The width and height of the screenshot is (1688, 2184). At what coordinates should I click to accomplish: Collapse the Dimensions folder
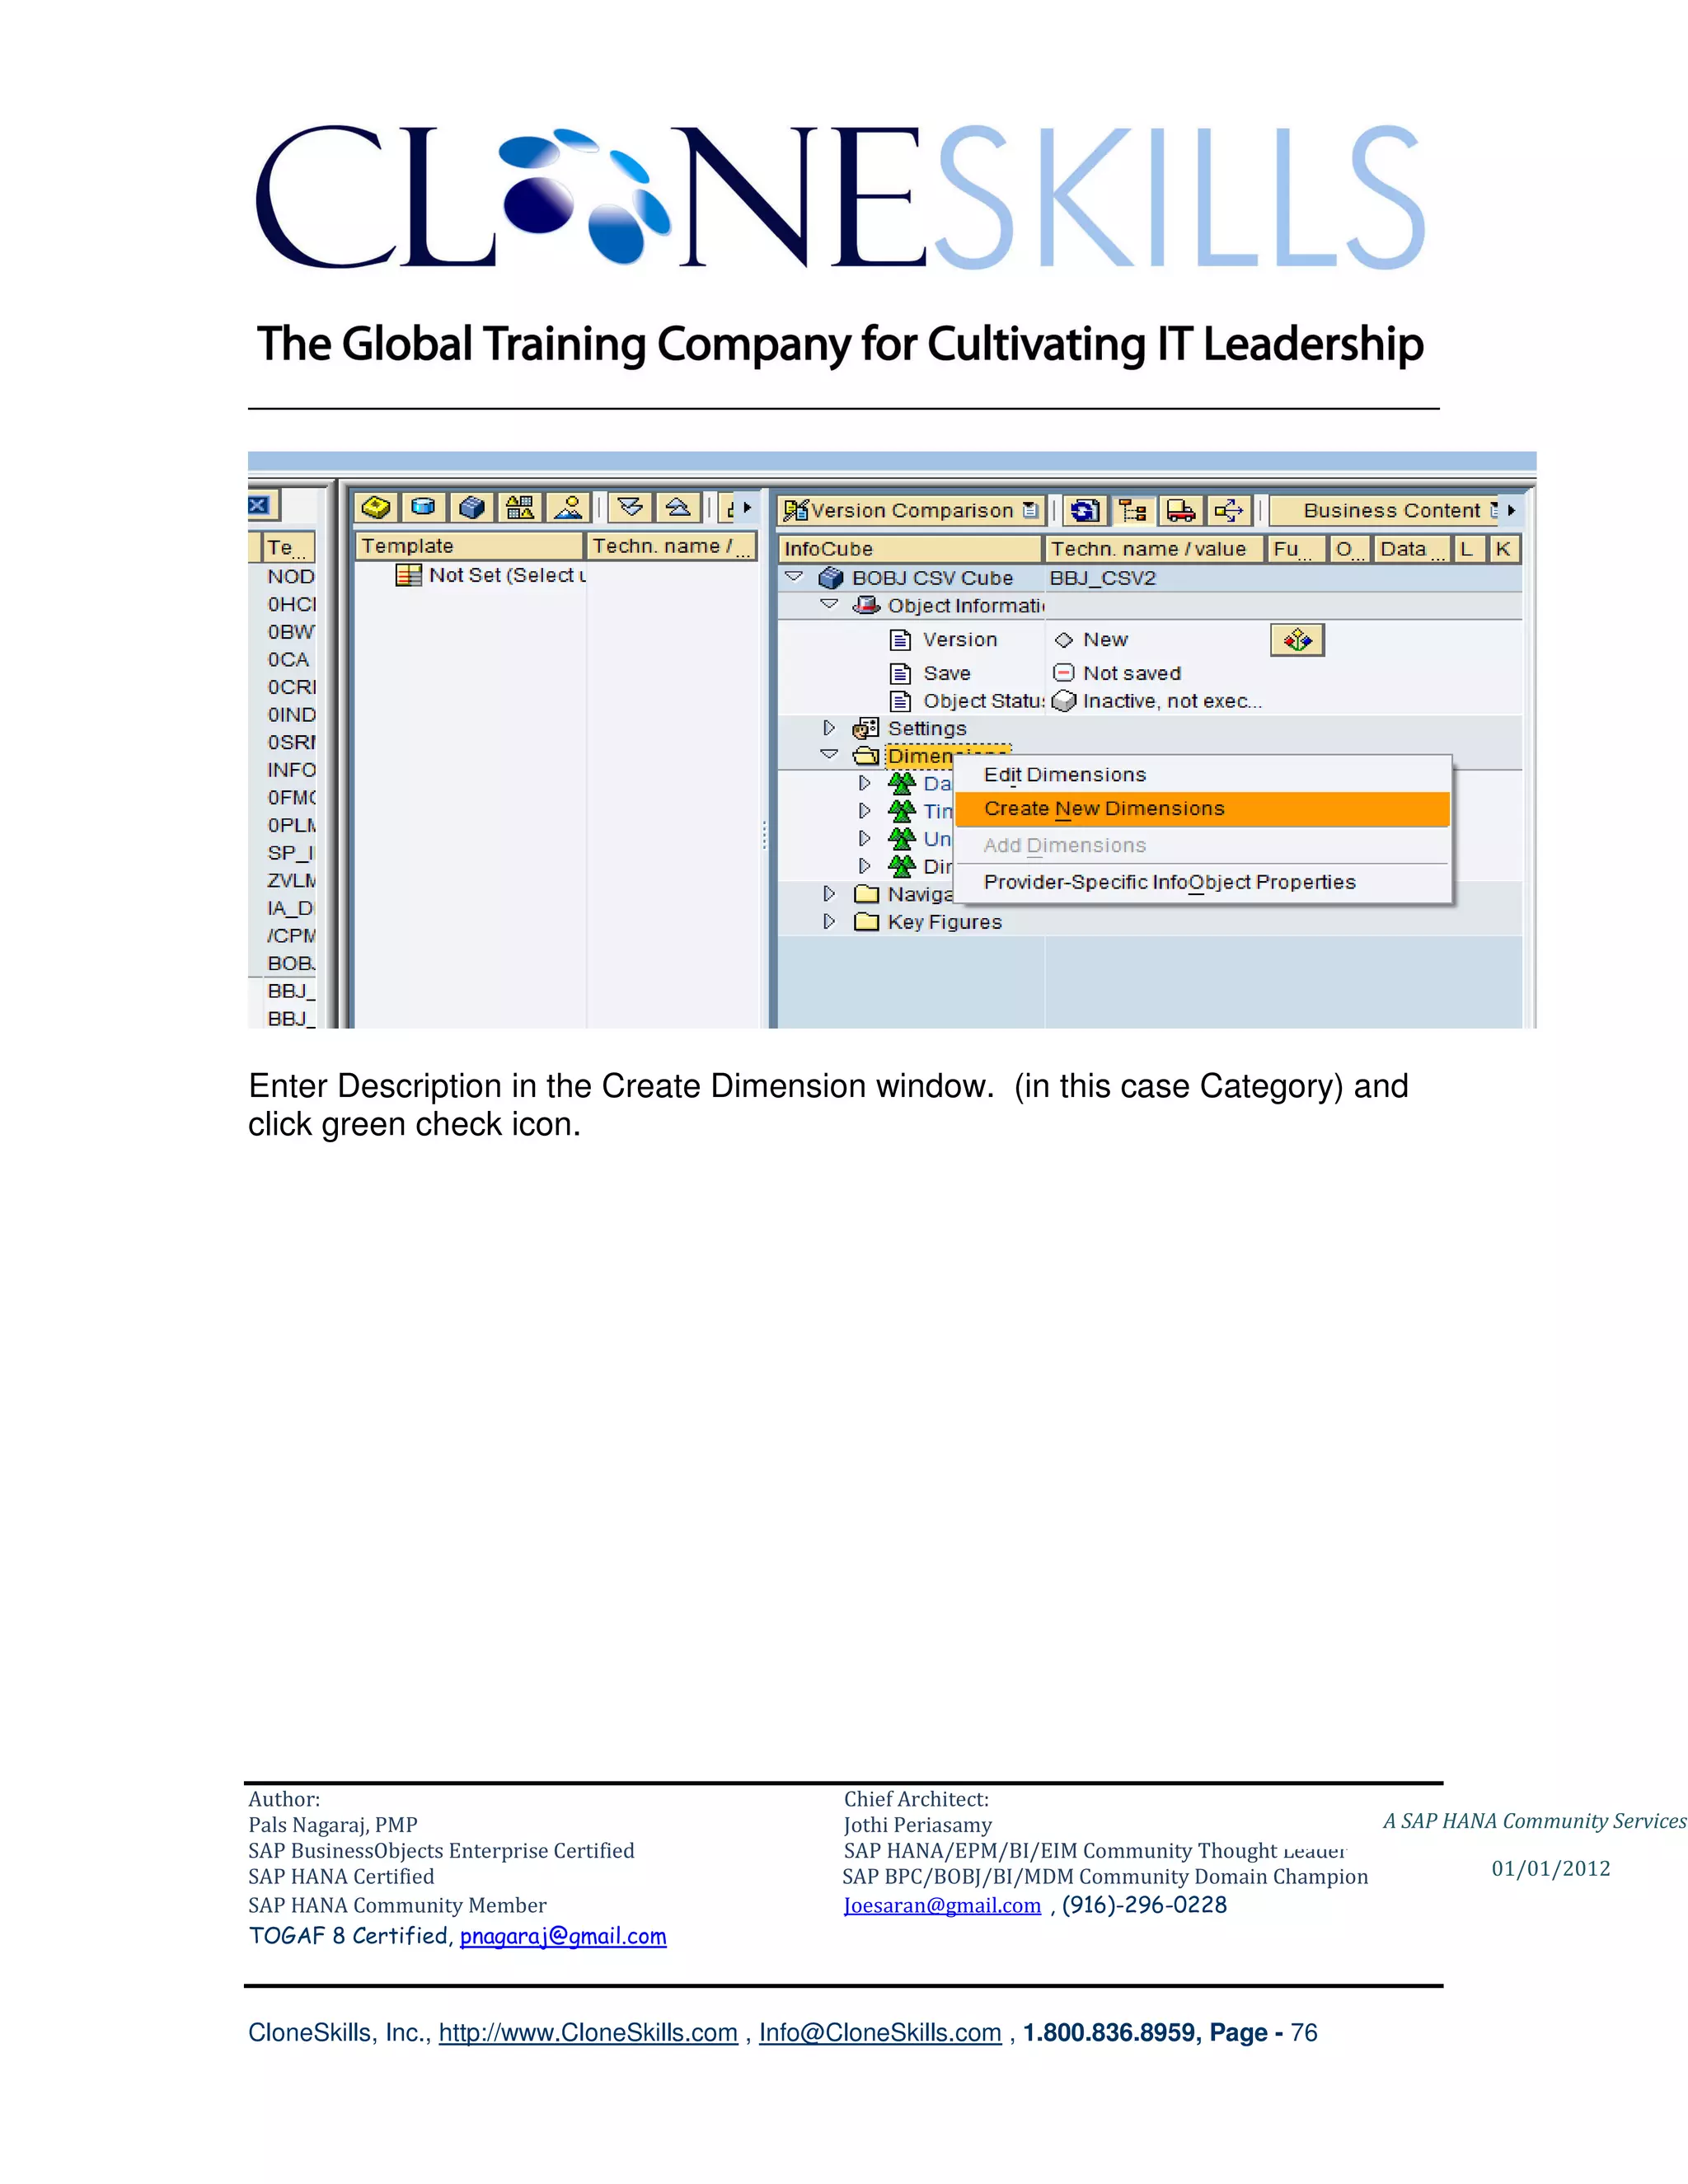point(829,755)
